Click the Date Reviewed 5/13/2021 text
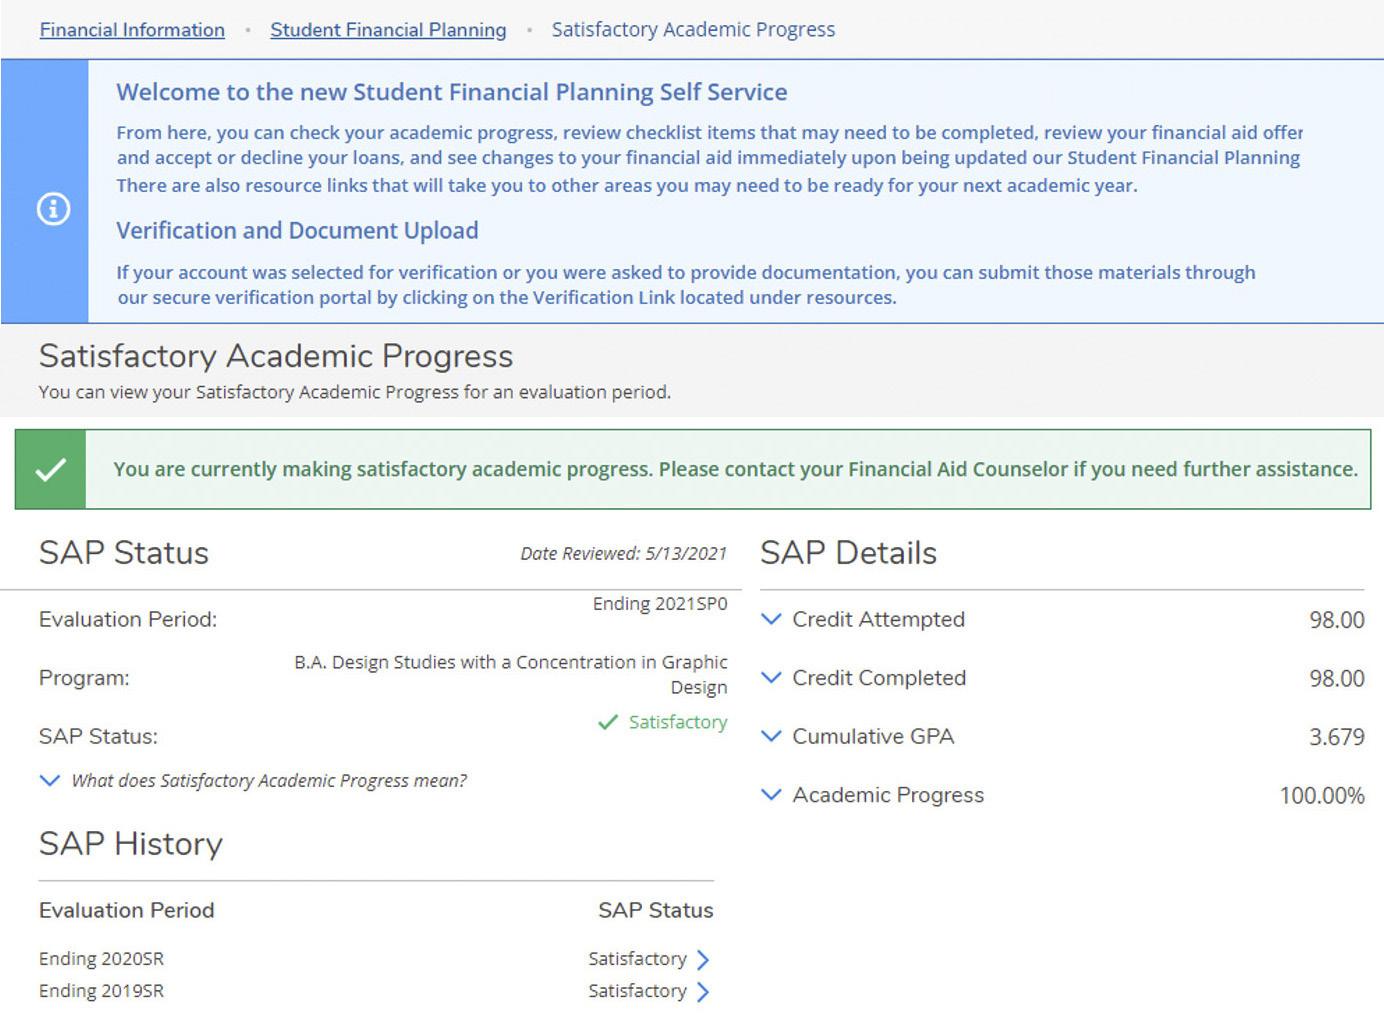The image size is (1384, 1036). (623, 553)
